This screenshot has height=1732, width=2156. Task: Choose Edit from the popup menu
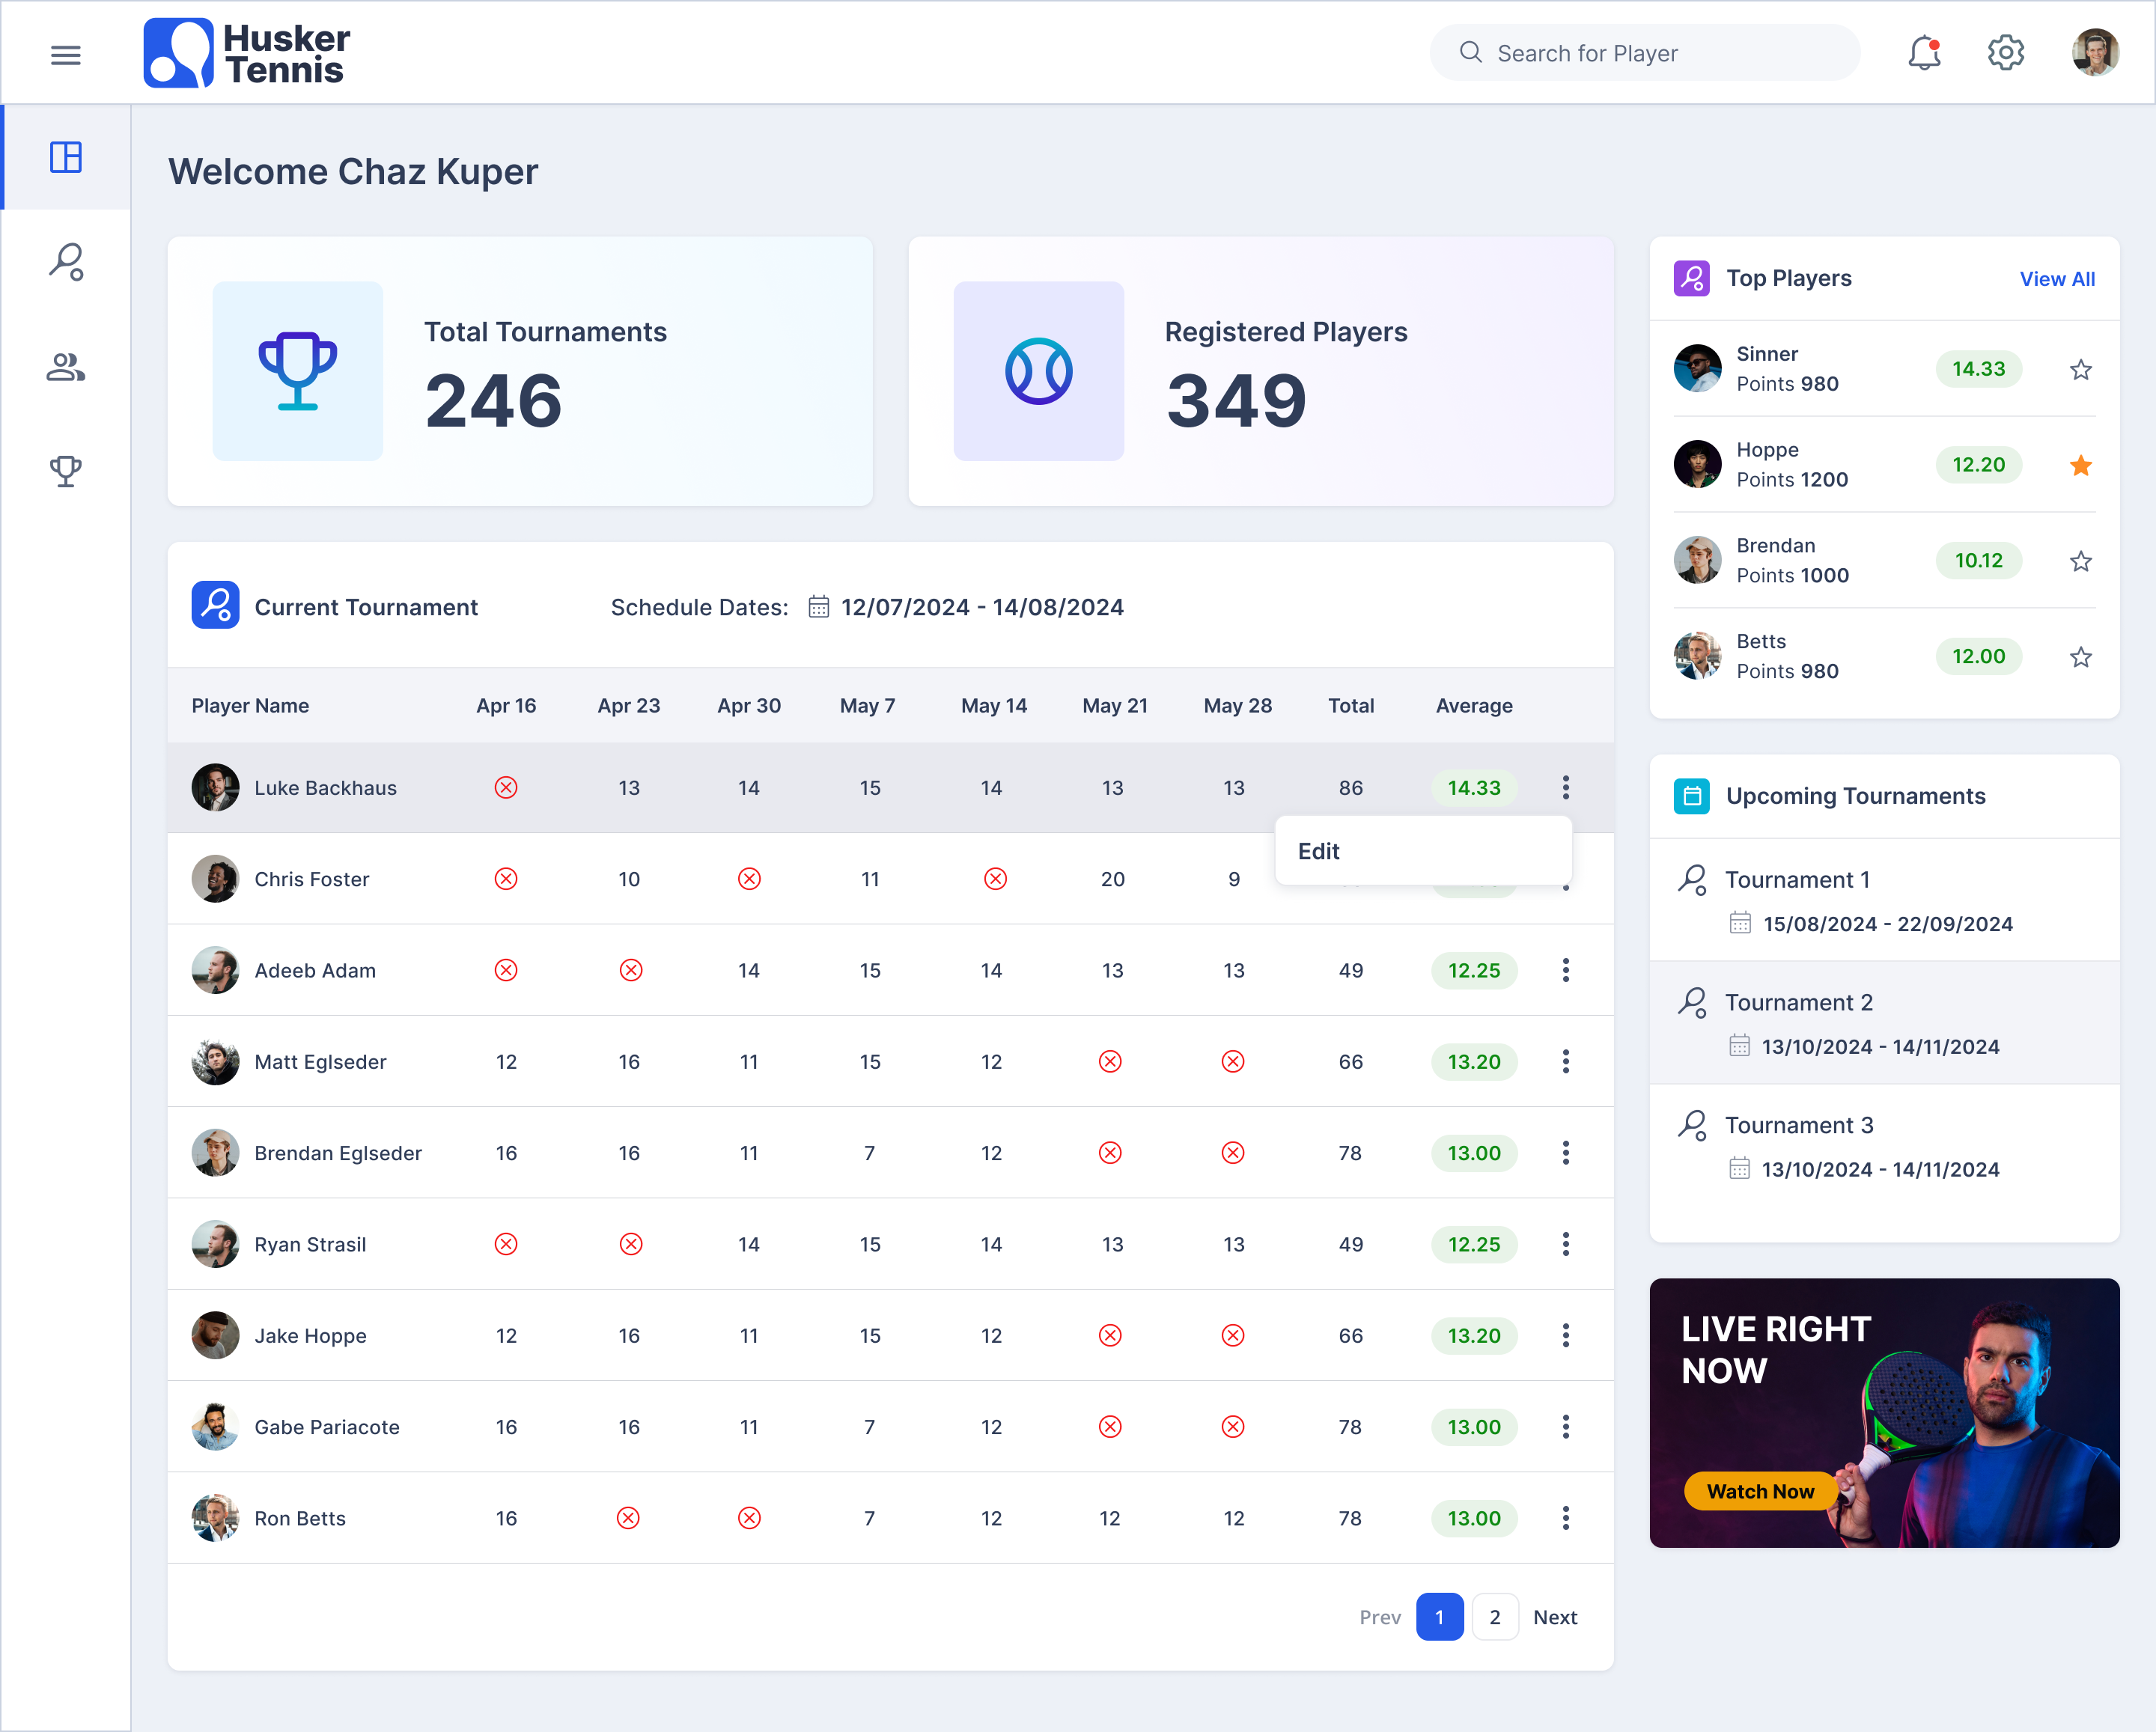(x=1318, y=851)
